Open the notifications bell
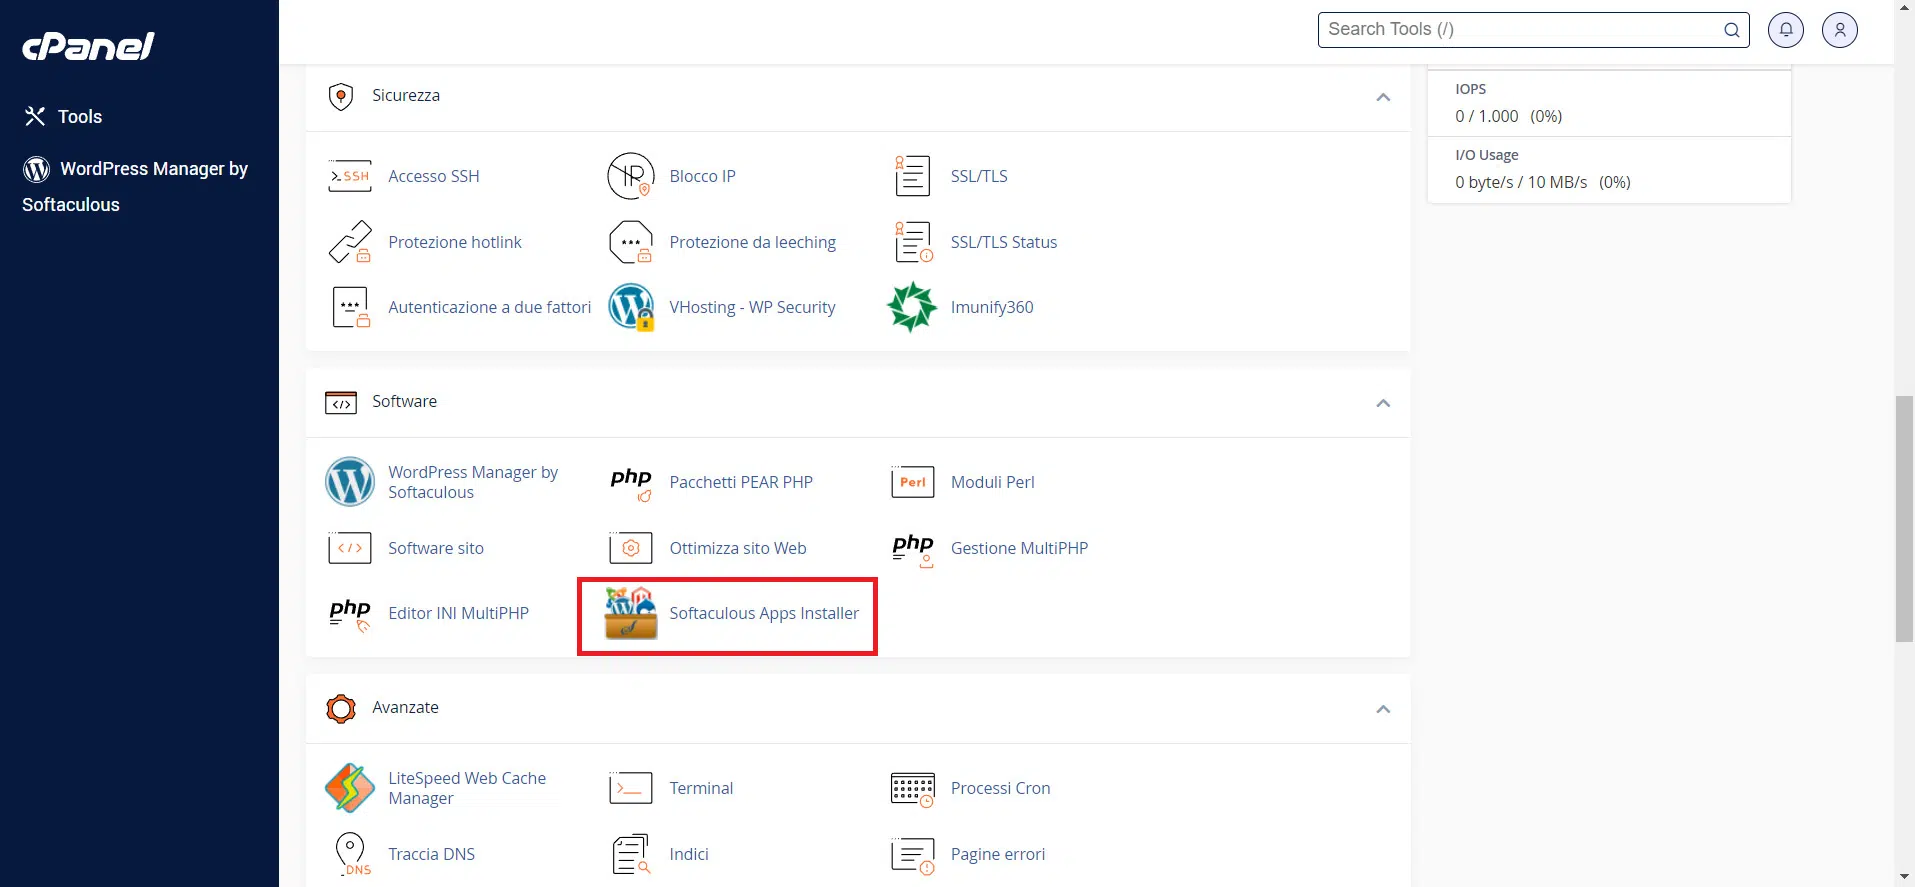 pyautogui.click(x=1786, y=30)
